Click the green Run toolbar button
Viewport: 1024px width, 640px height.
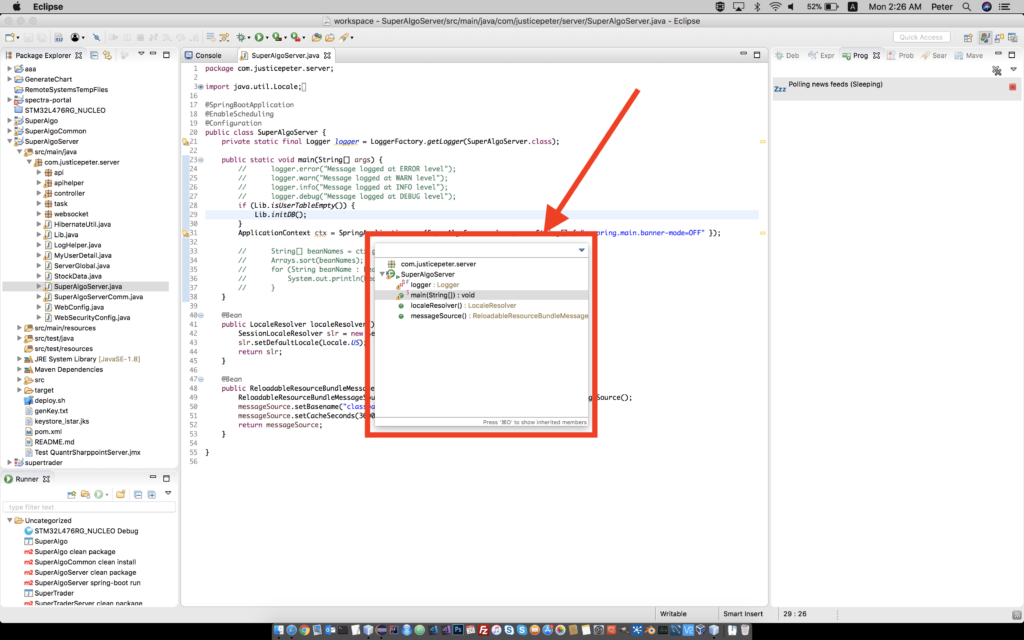click(259, 37)
